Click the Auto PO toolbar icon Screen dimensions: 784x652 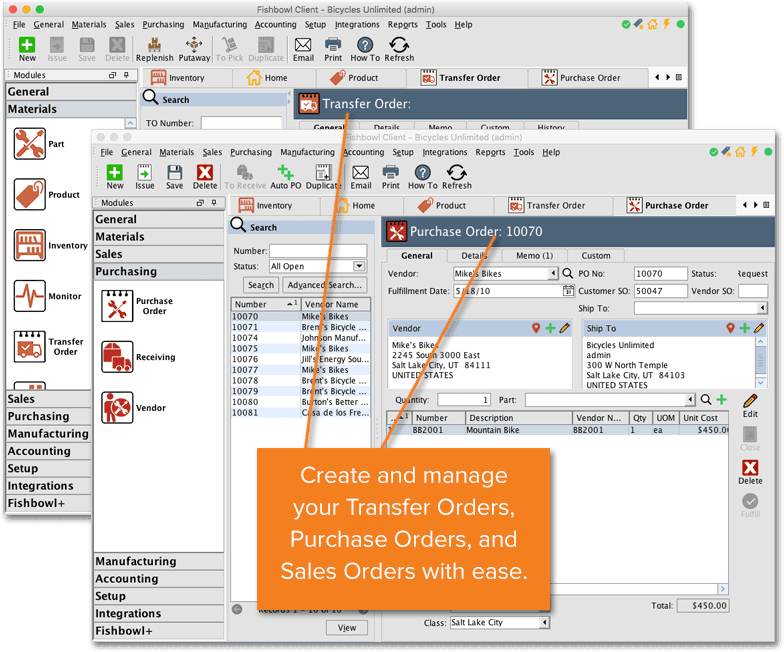tap(286, 177)
